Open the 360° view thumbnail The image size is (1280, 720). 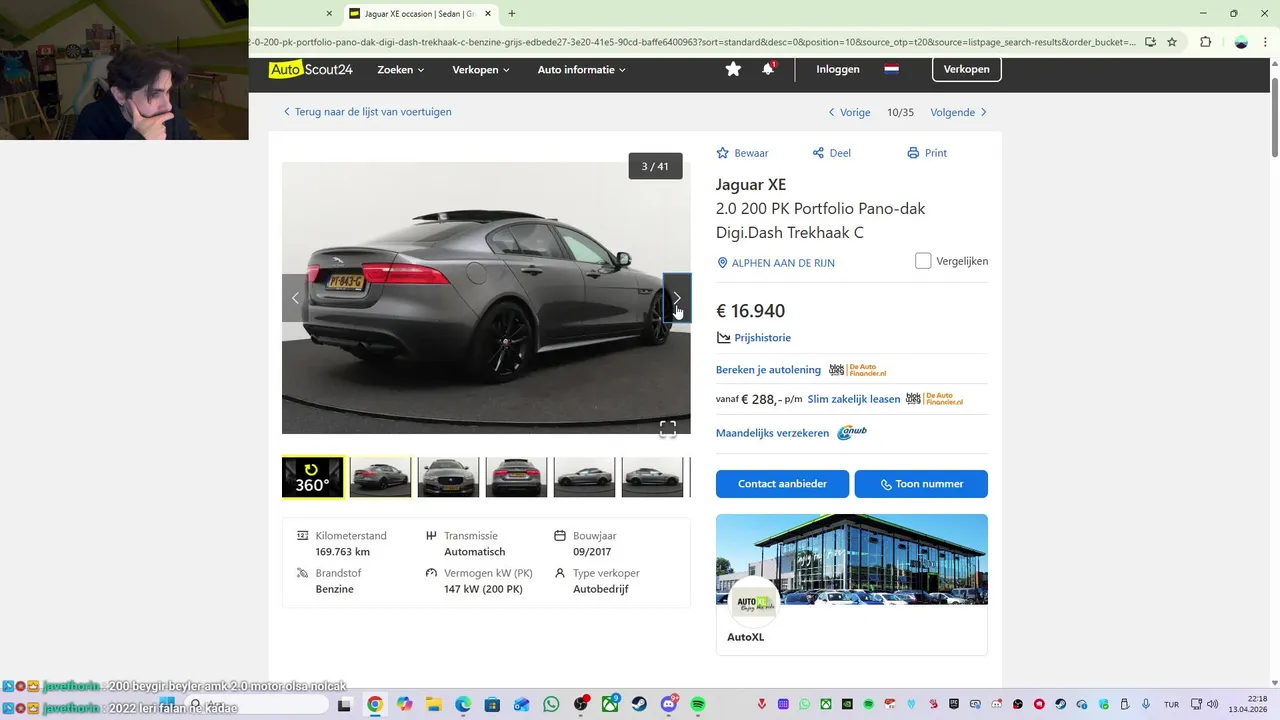click(312, 477)
